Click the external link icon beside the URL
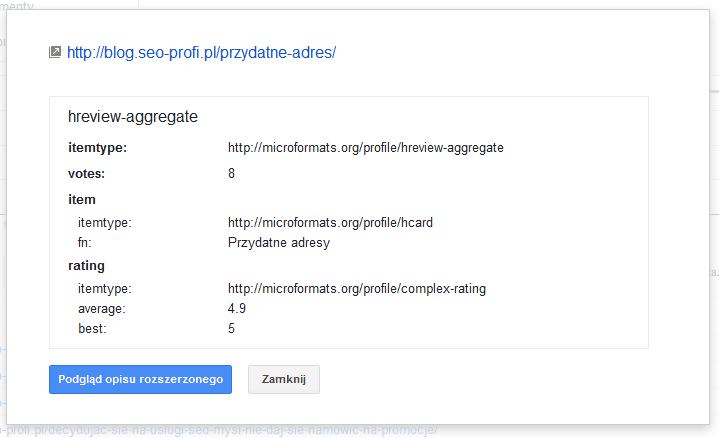 55,52
